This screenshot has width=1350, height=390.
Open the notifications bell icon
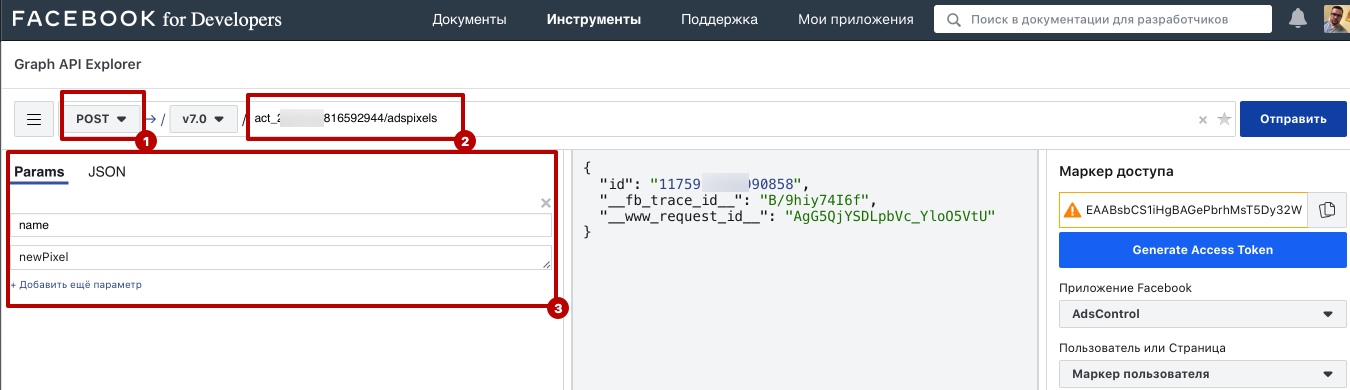click(x=1299, y=19)
